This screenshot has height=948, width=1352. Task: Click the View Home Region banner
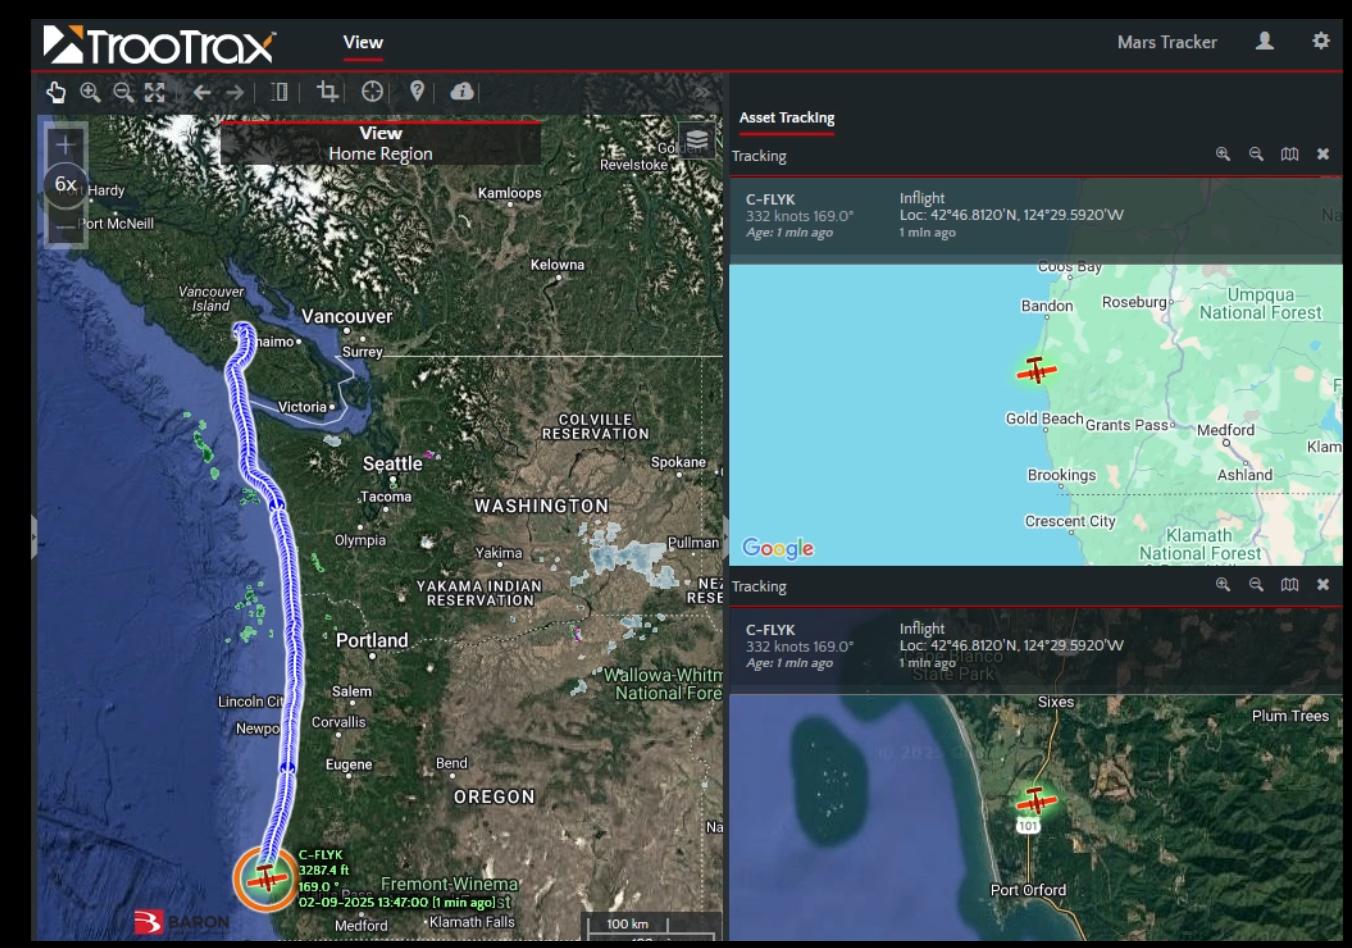click(381, 143)
